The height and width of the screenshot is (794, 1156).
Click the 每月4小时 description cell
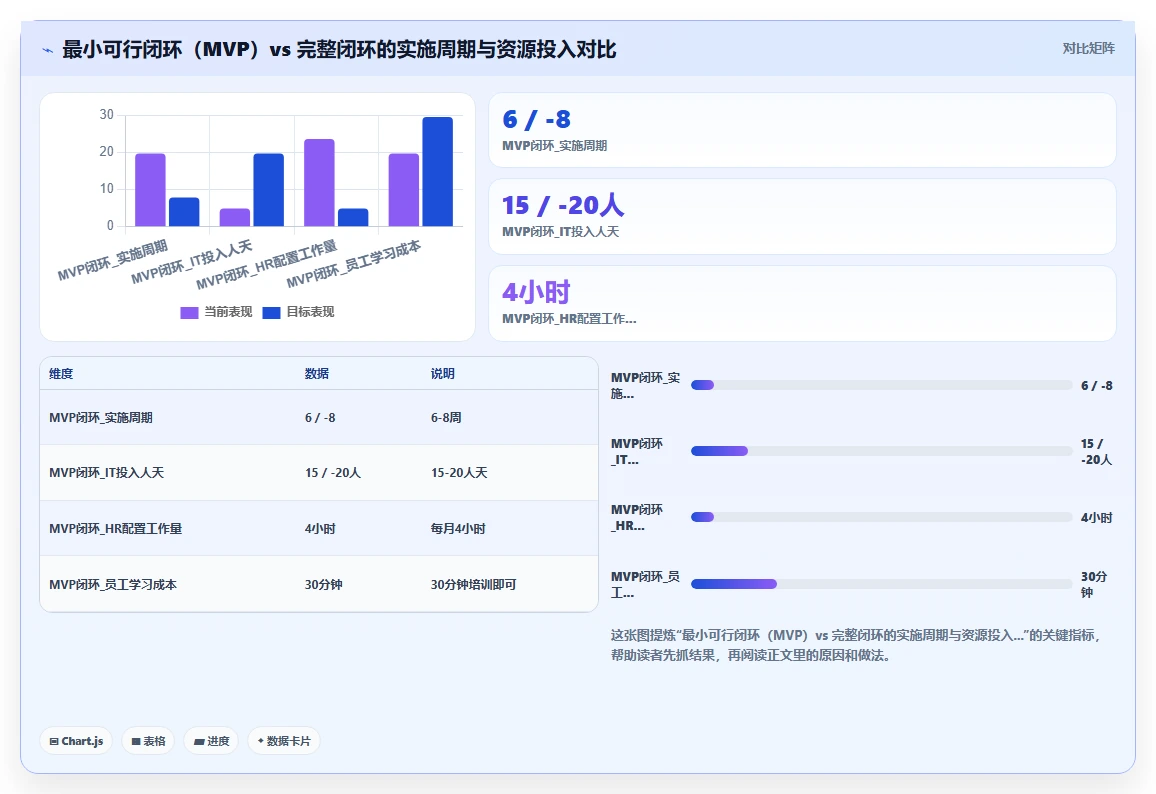pyautogui.click(x=458, y=529)
